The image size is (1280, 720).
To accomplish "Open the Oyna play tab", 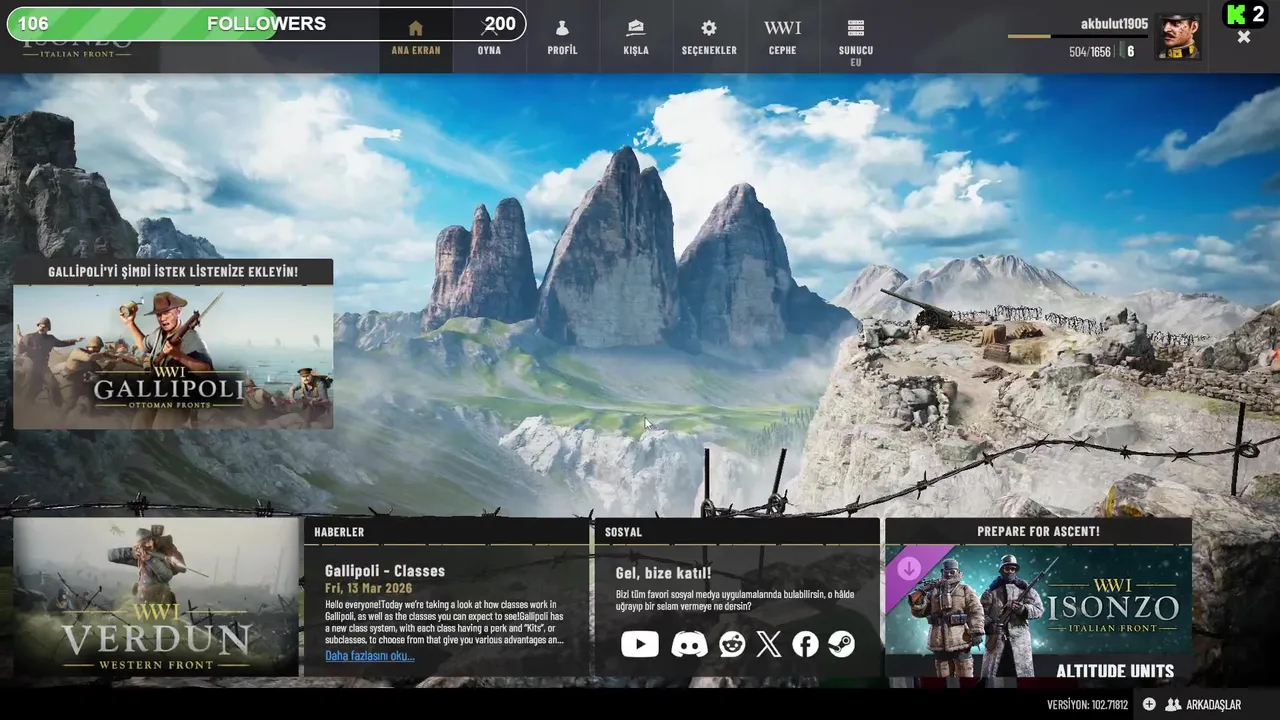I will click(x=489, y=37).
